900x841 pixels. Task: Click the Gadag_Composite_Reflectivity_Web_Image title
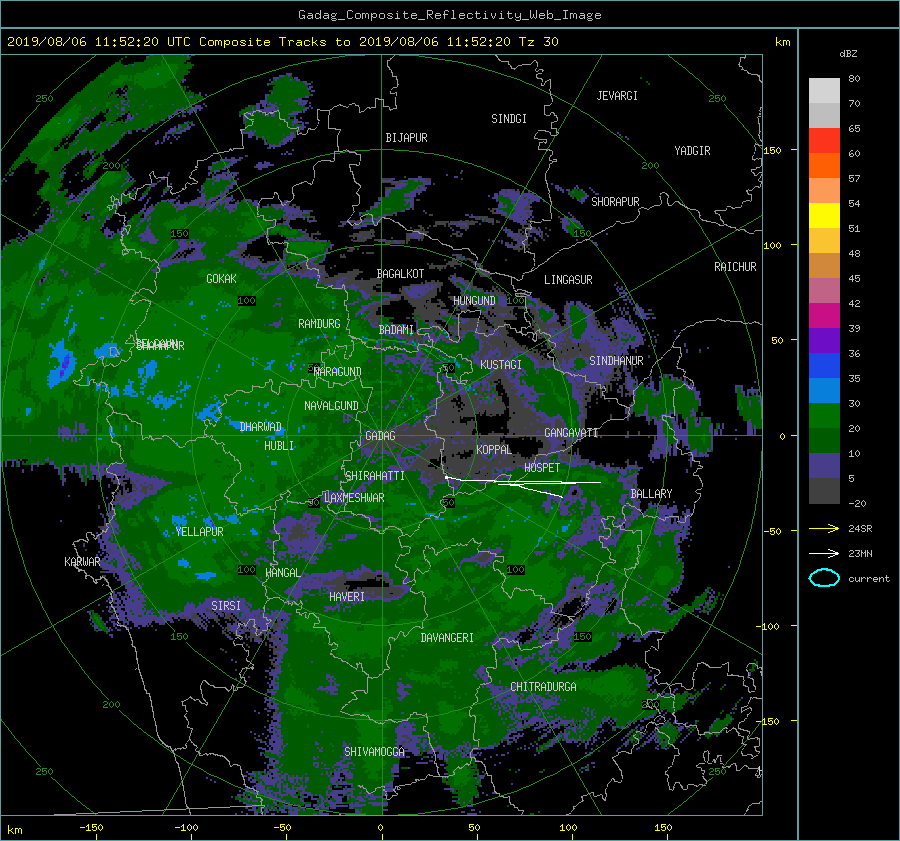pos(449,15)
